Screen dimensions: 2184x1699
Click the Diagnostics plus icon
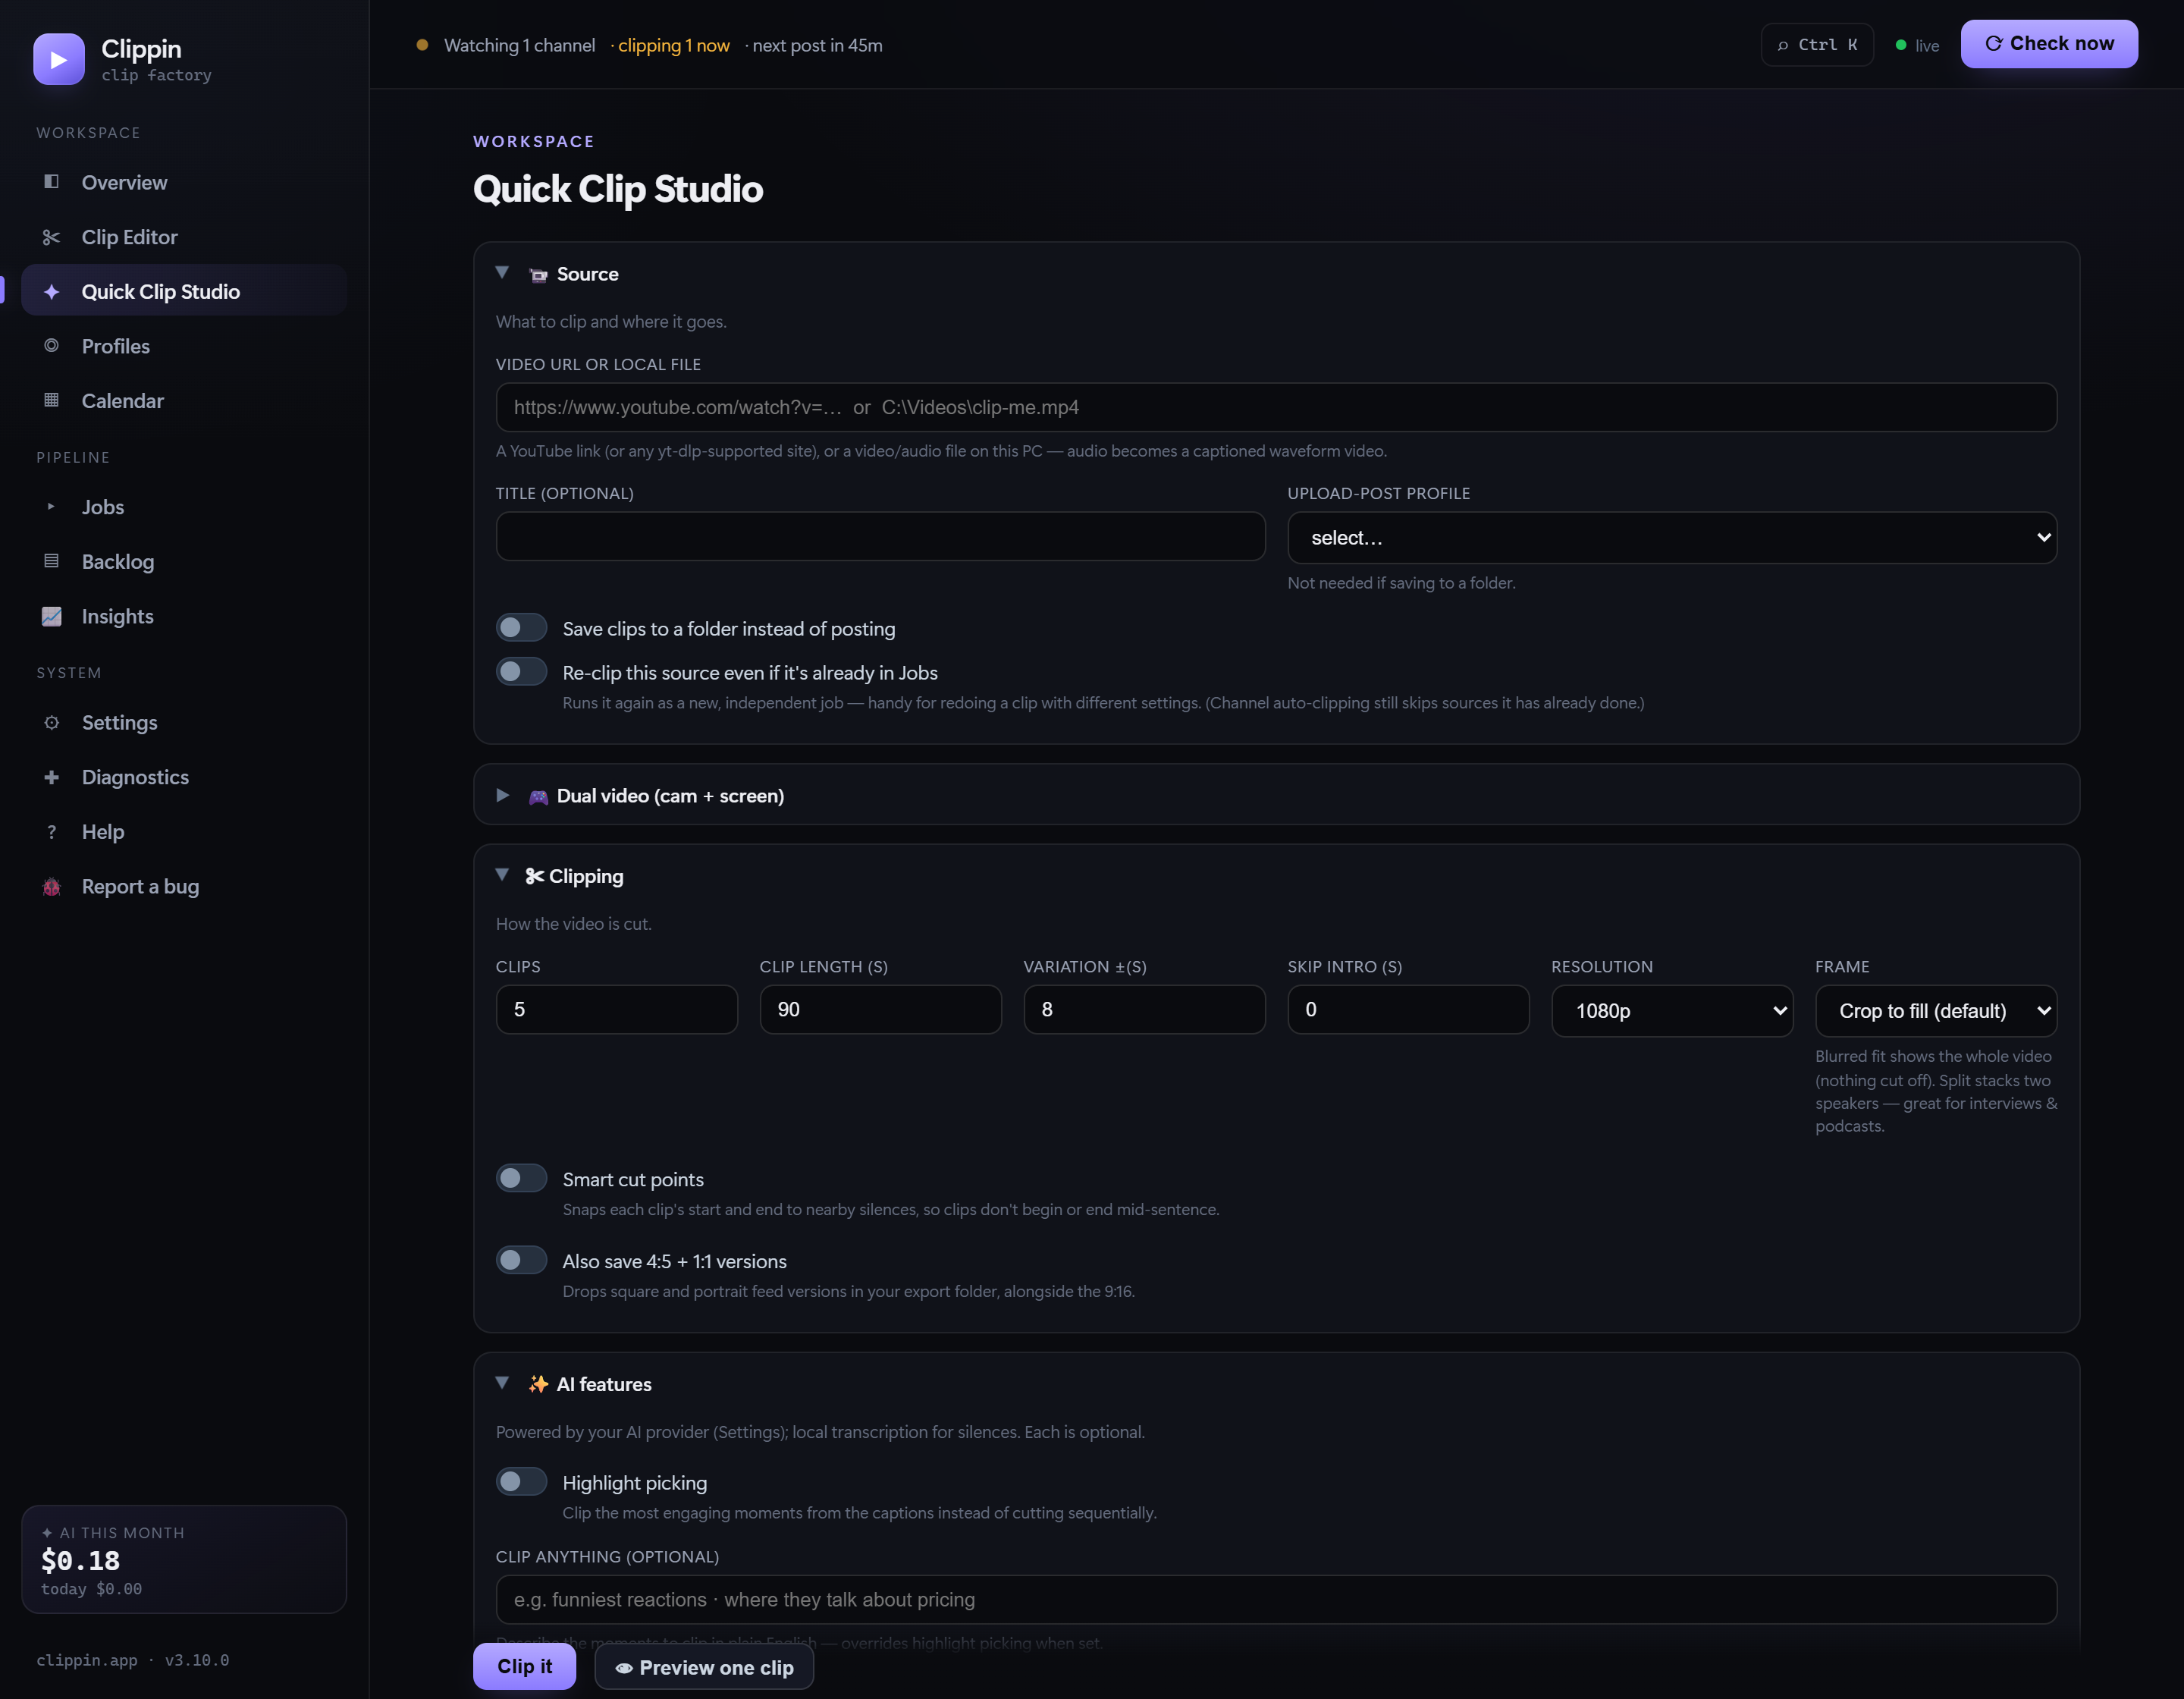pos(51,777)
